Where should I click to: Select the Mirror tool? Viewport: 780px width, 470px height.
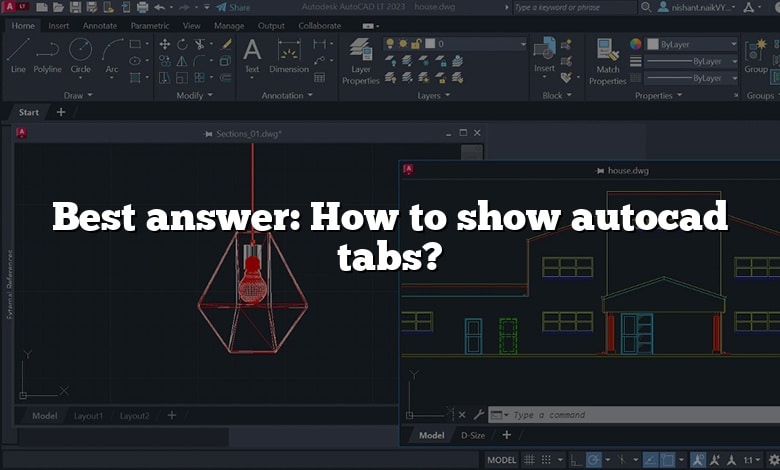(182, 61)
